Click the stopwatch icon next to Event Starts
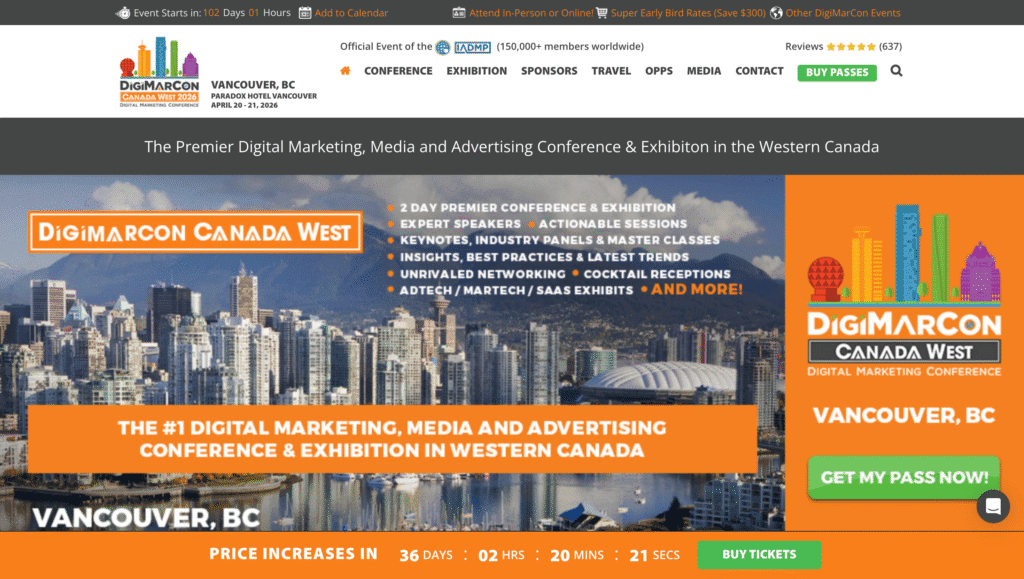 coord(123,13)
